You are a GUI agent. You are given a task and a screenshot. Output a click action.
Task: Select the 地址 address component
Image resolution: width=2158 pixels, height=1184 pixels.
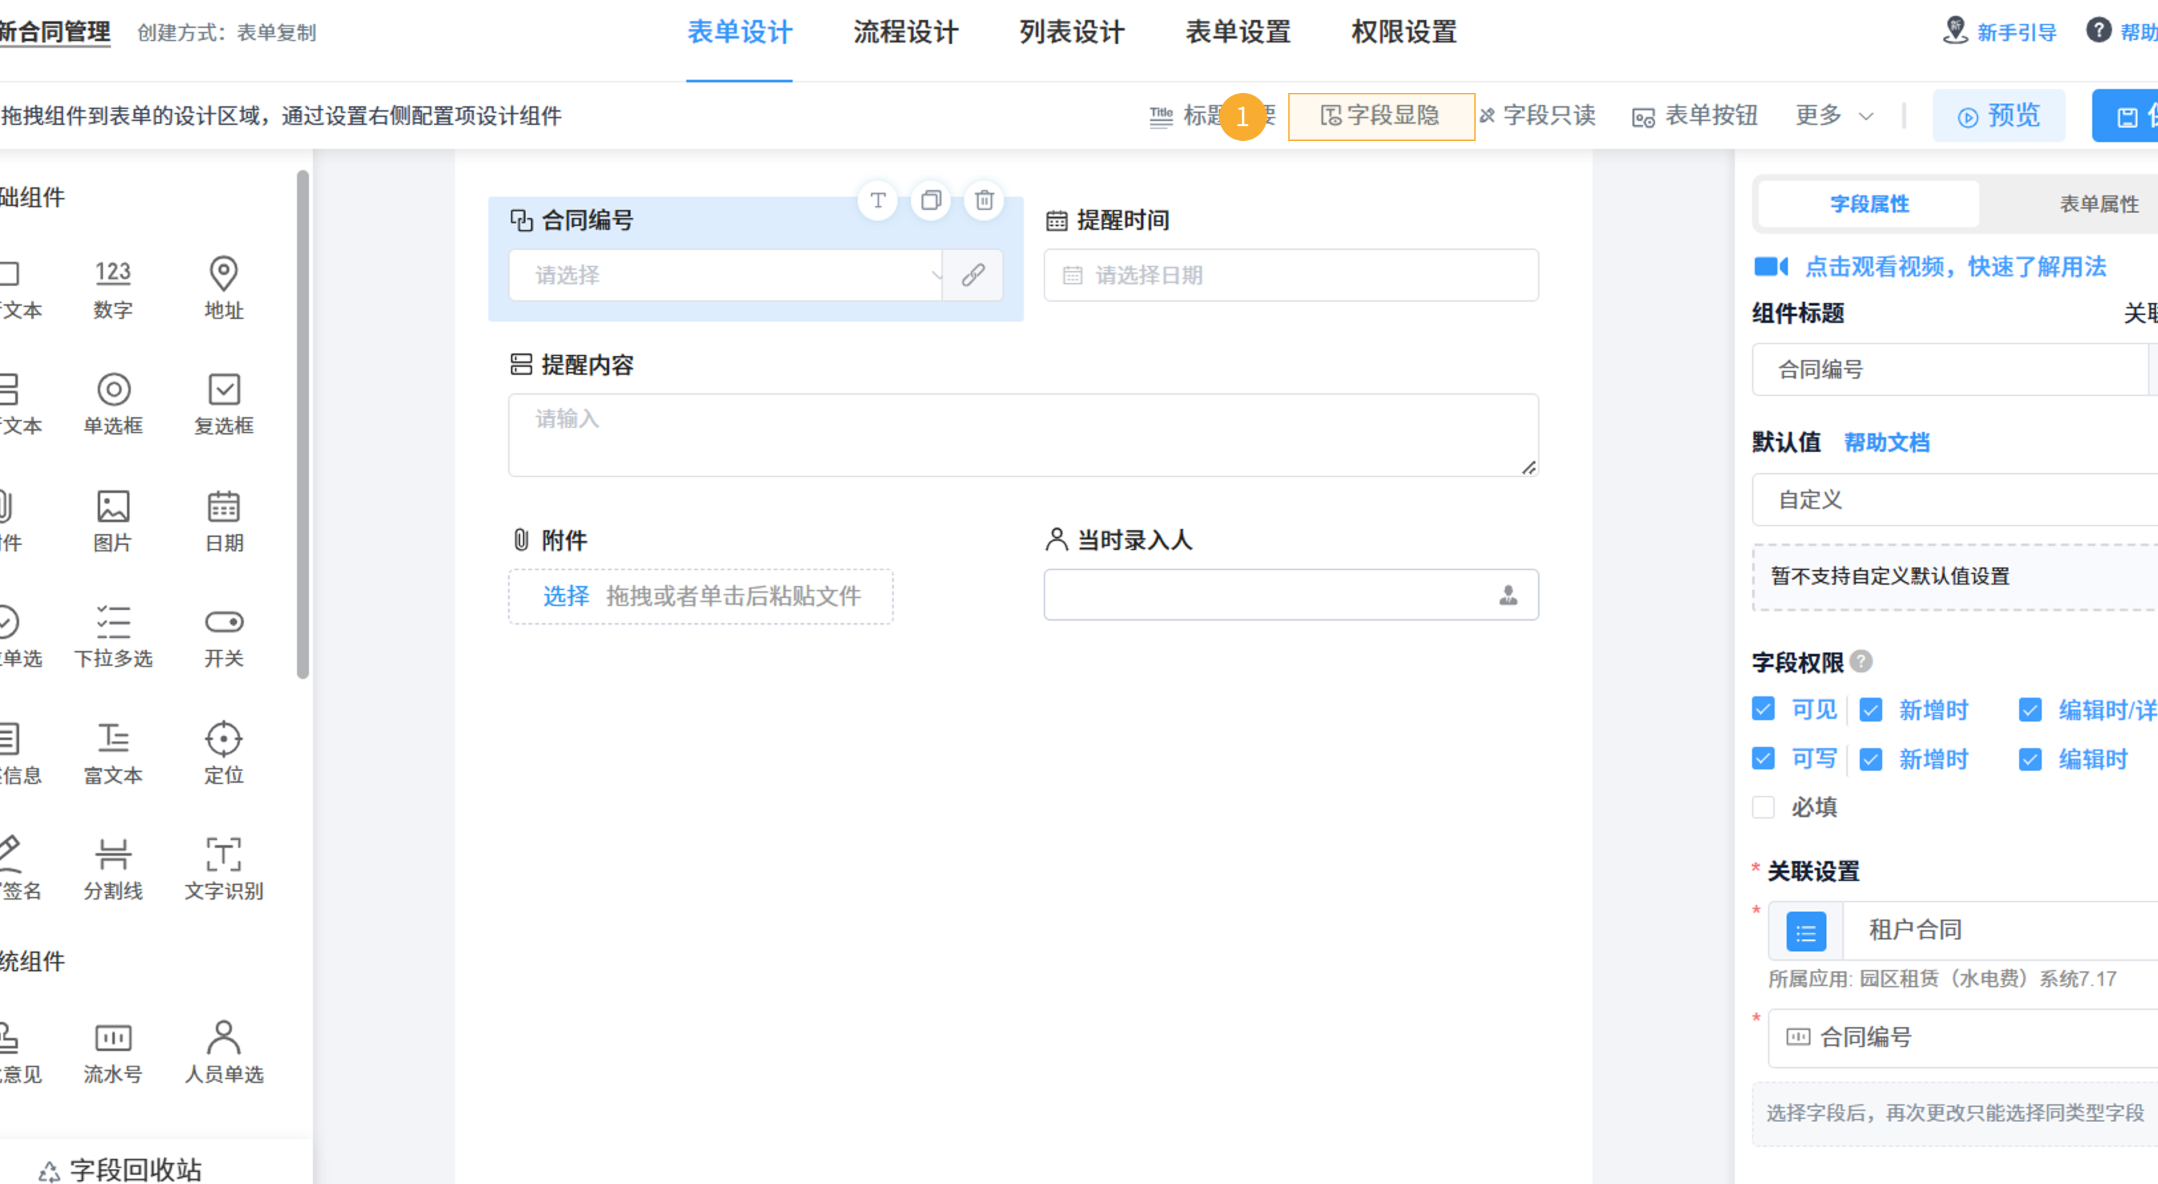[x=223, y=288]
